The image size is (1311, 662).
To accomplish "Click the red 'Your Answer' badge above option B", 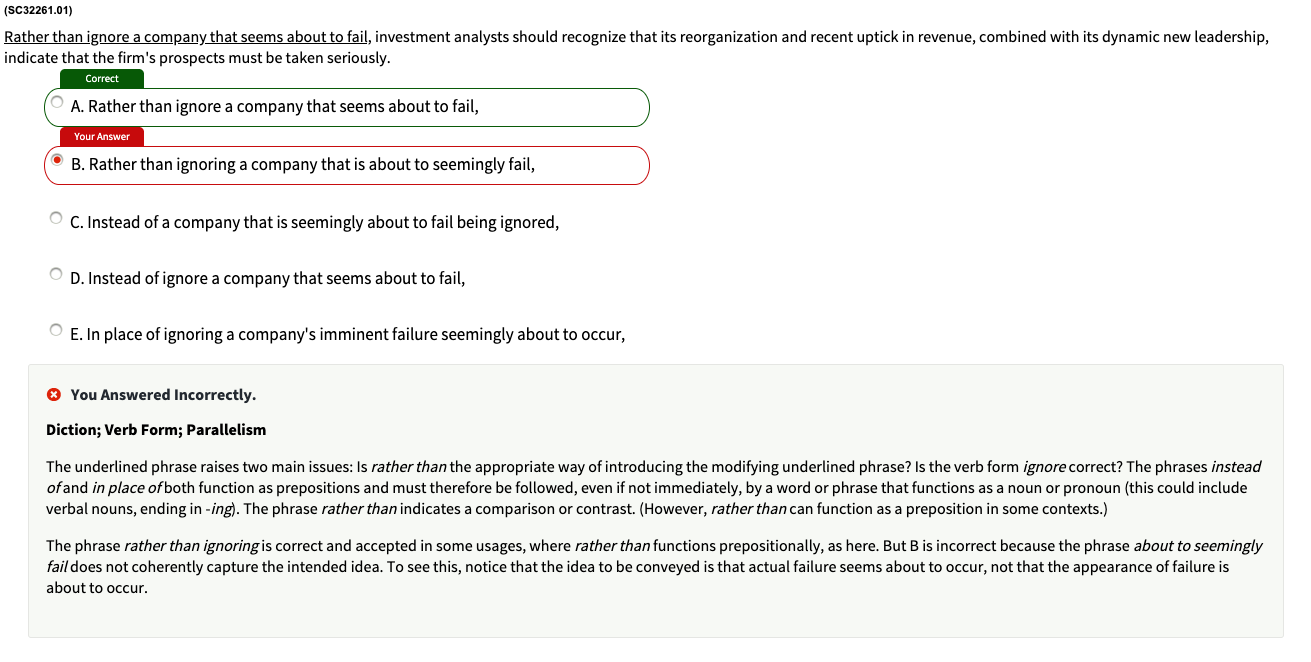I will click(x=101, y=136).
